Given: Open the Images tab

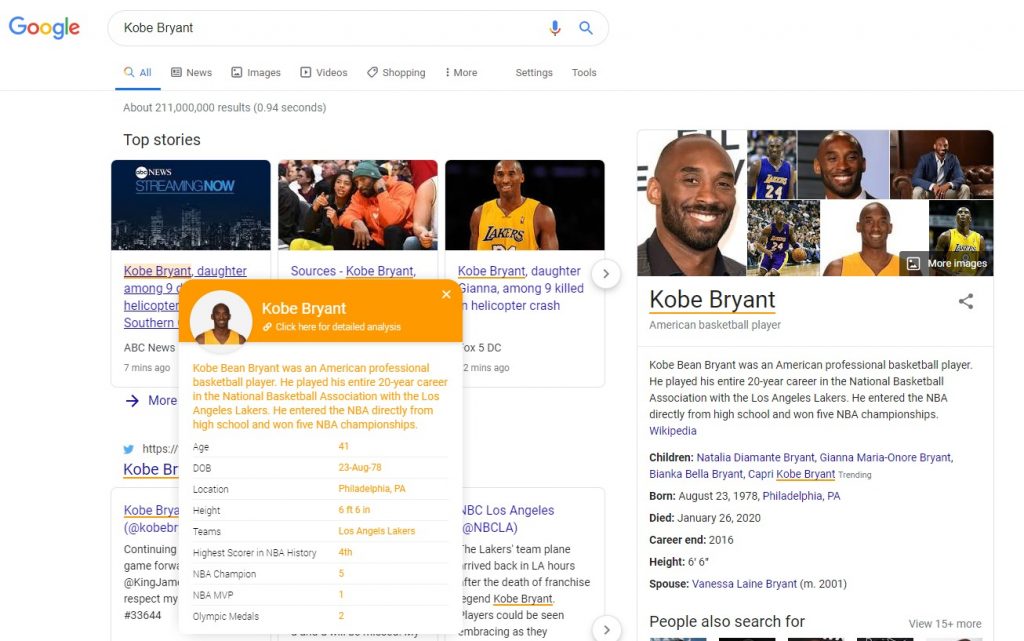Looking at the screenshot, I should 256,72.
